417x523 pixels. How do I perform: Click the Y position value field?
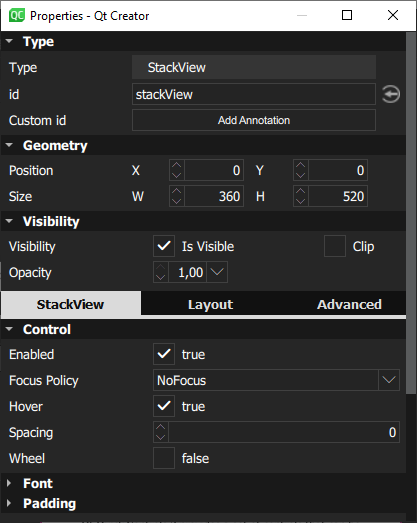338,170
